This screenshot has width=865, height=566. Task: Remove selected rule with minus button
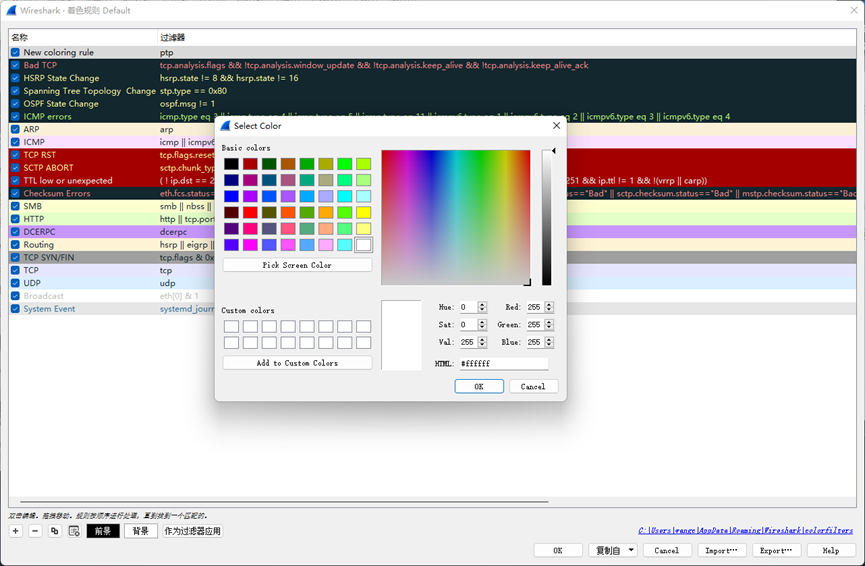[x=35, y=531]
